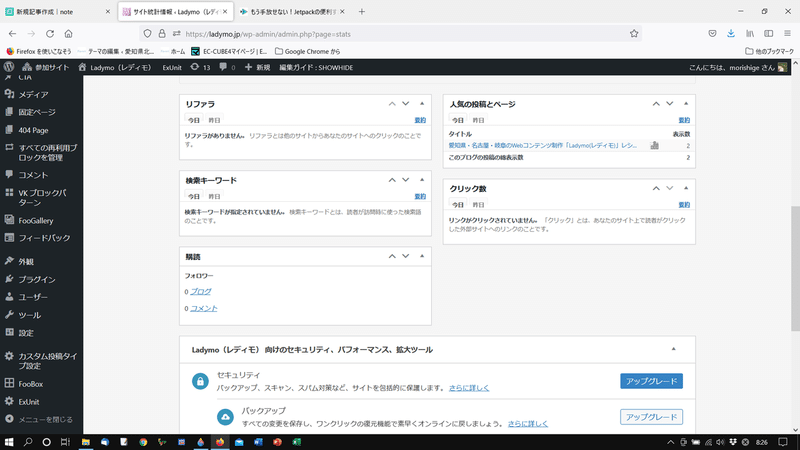
Task: Bookmark this page with the star icon
Action: [x=634, y=34]
